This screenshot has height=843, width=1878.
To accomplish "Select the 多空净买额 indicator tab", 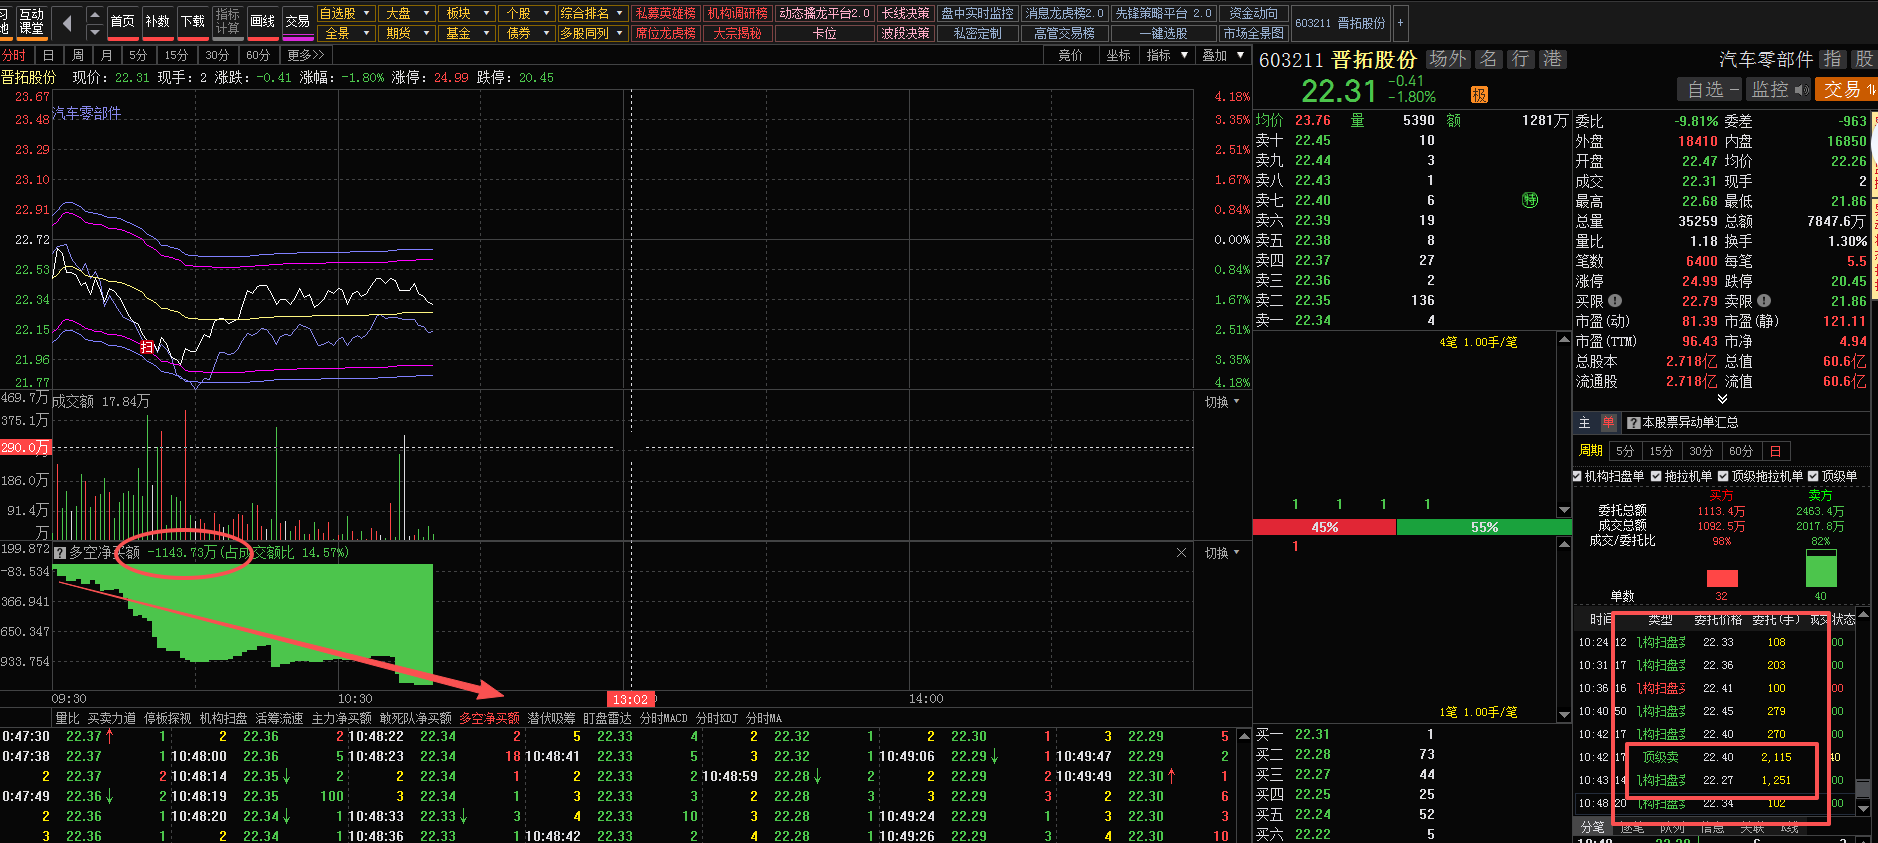I will (x=489, y=718).
